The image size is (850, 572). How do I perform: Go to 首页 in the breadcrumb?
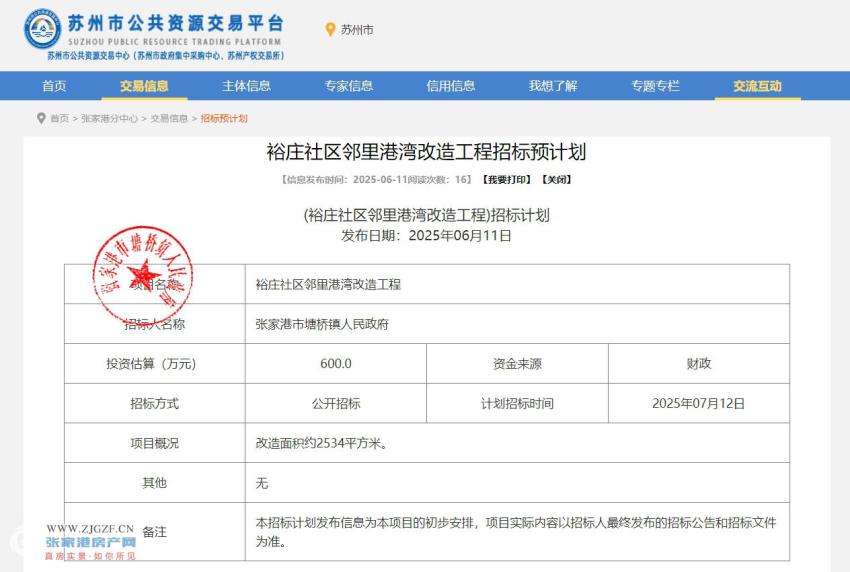pos(60,118)
